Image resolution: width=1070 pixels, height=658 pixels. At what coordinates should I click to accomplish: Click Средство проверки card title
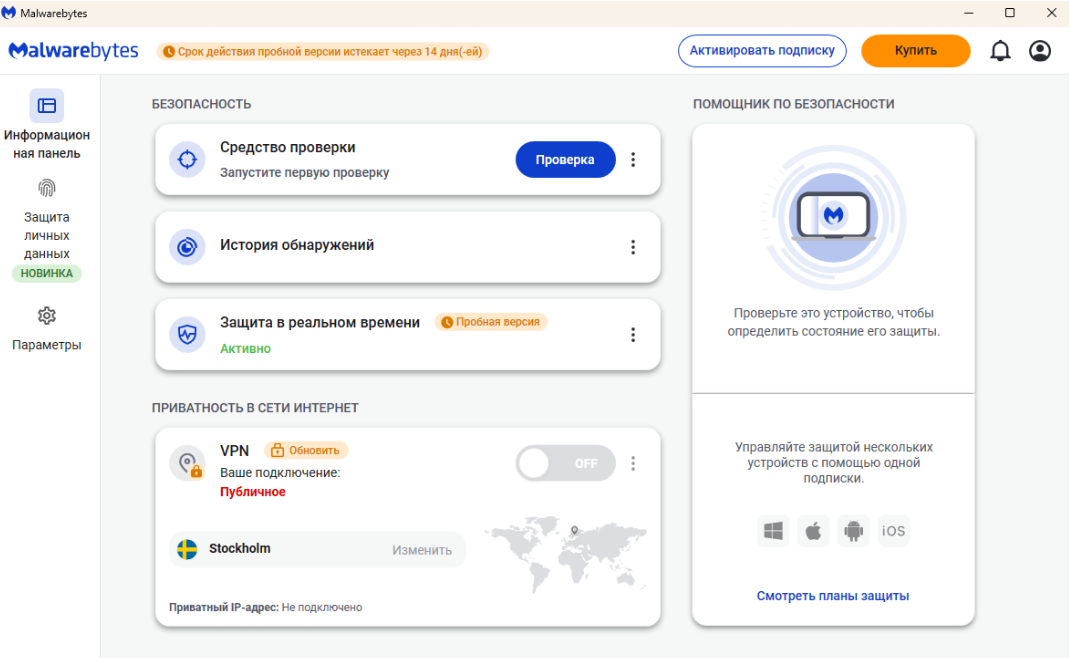pyautogui.click(x=287, y=147)
